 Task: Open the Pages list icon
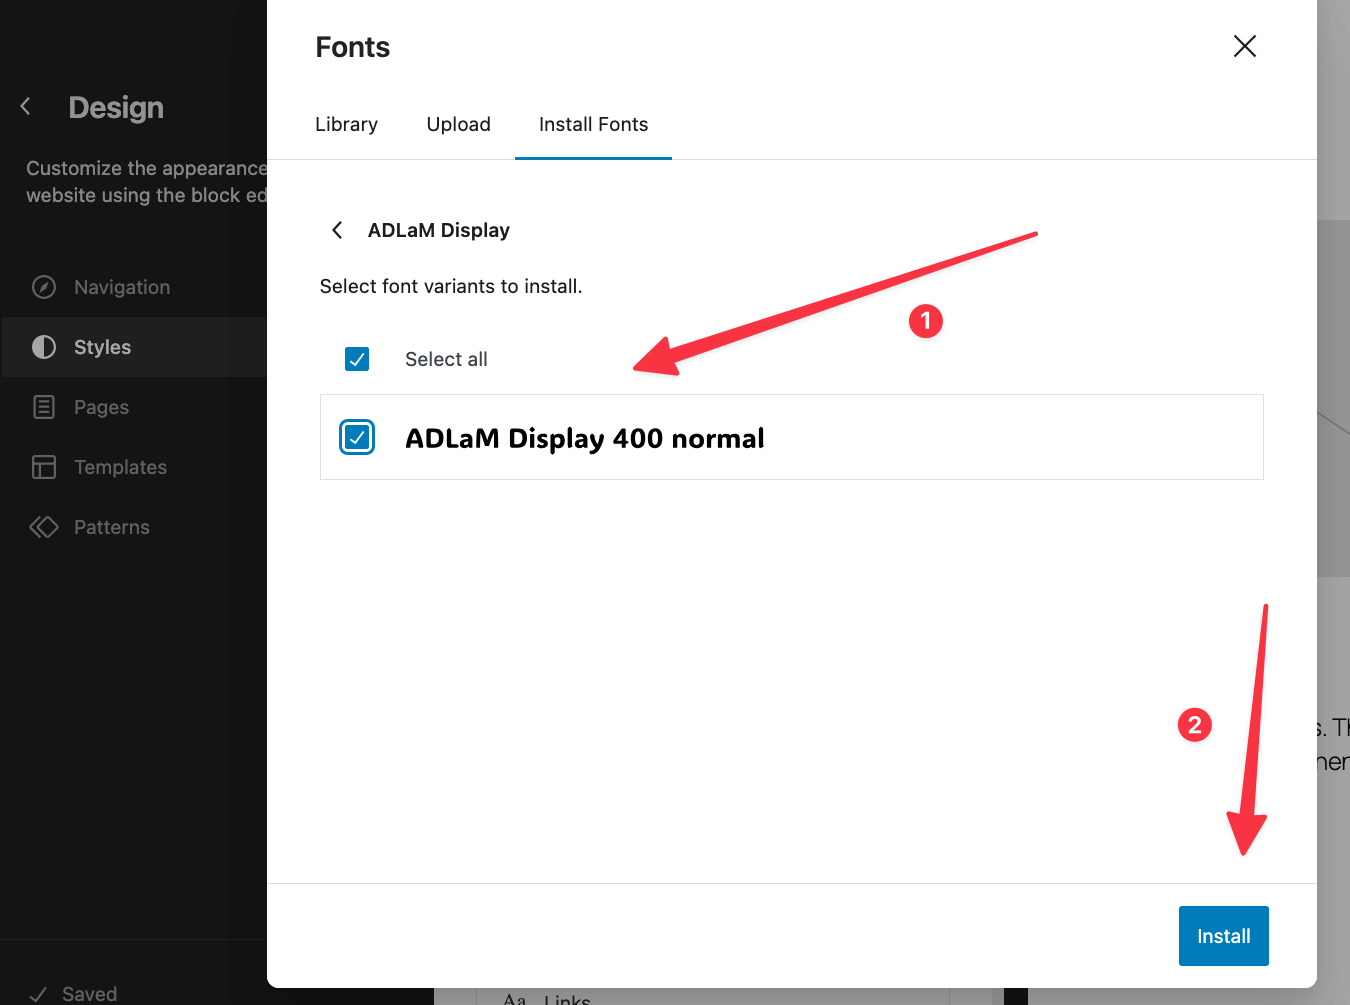coord(44,407)
